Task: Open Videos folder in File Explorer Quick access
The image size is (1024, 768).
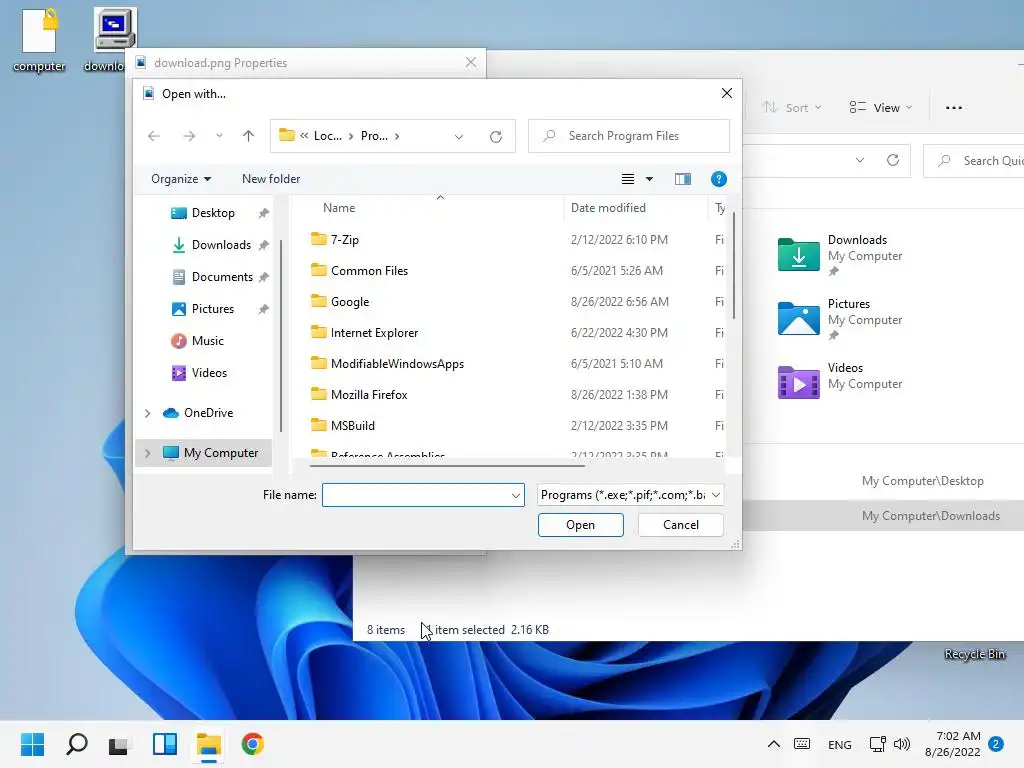Action: [x=839, y=383]
